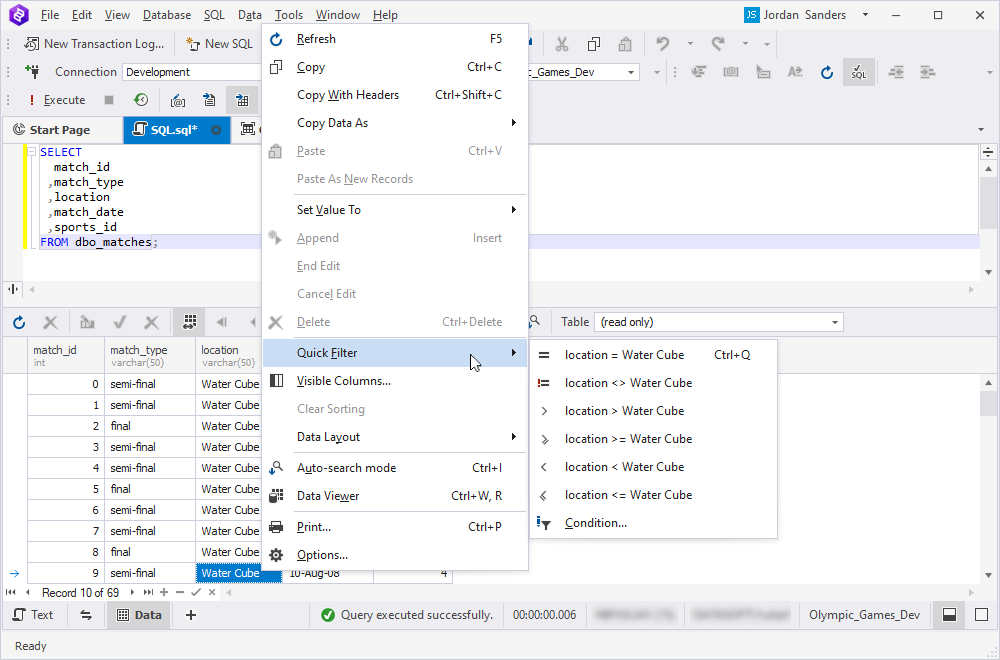Collapse the SELECT statement code block
This screenshot has width=1000, height=660.
(31, 152)
